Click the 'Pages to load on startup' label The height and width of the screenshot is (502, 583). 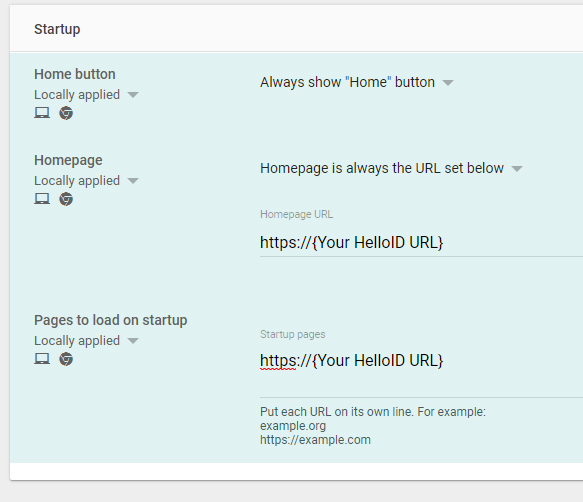(x=111, y=320)
